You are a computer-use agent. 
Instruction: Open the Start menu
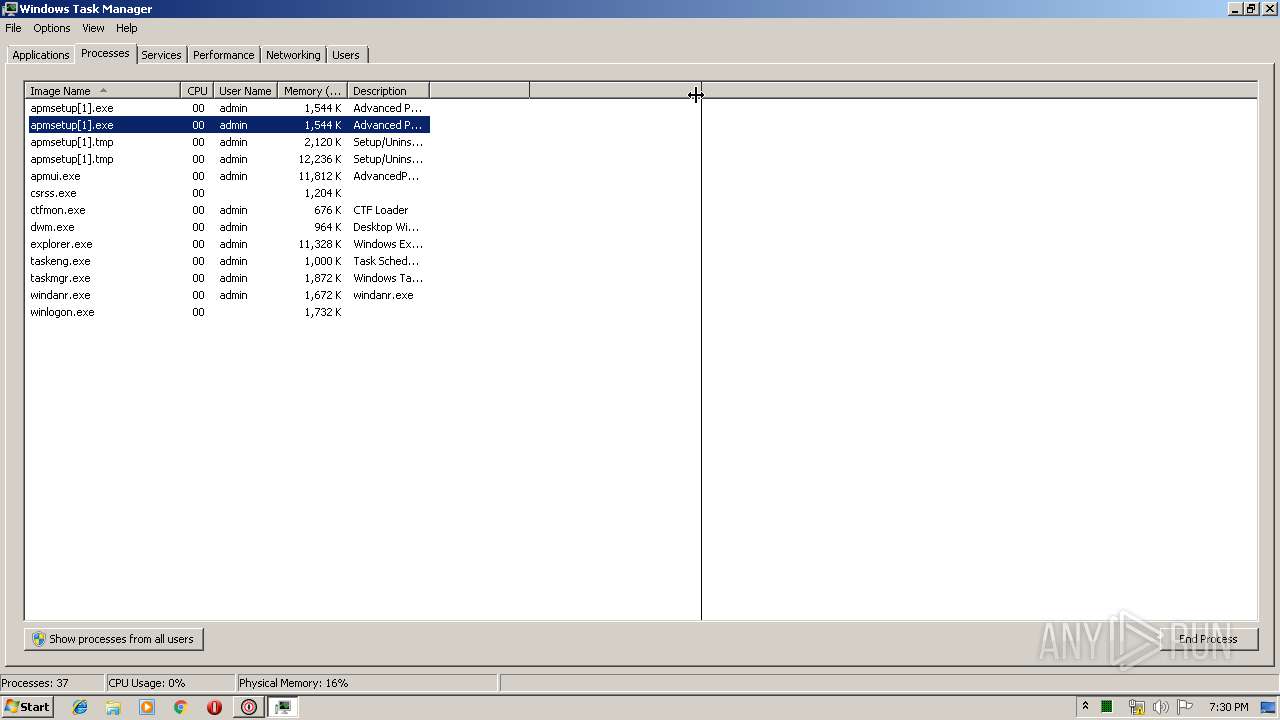pos(27,707)
